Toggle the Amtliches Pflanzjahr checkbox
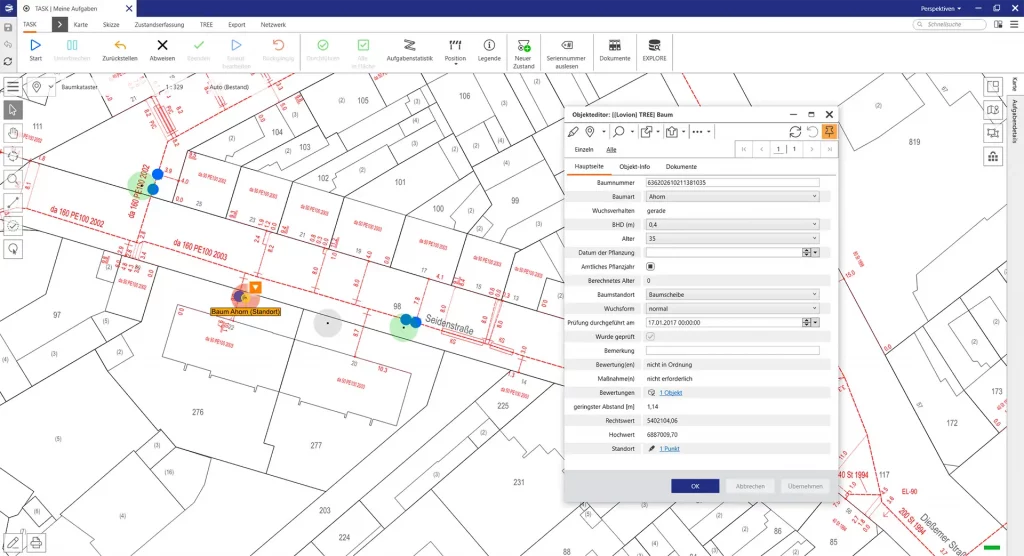 tap(651, 267)
